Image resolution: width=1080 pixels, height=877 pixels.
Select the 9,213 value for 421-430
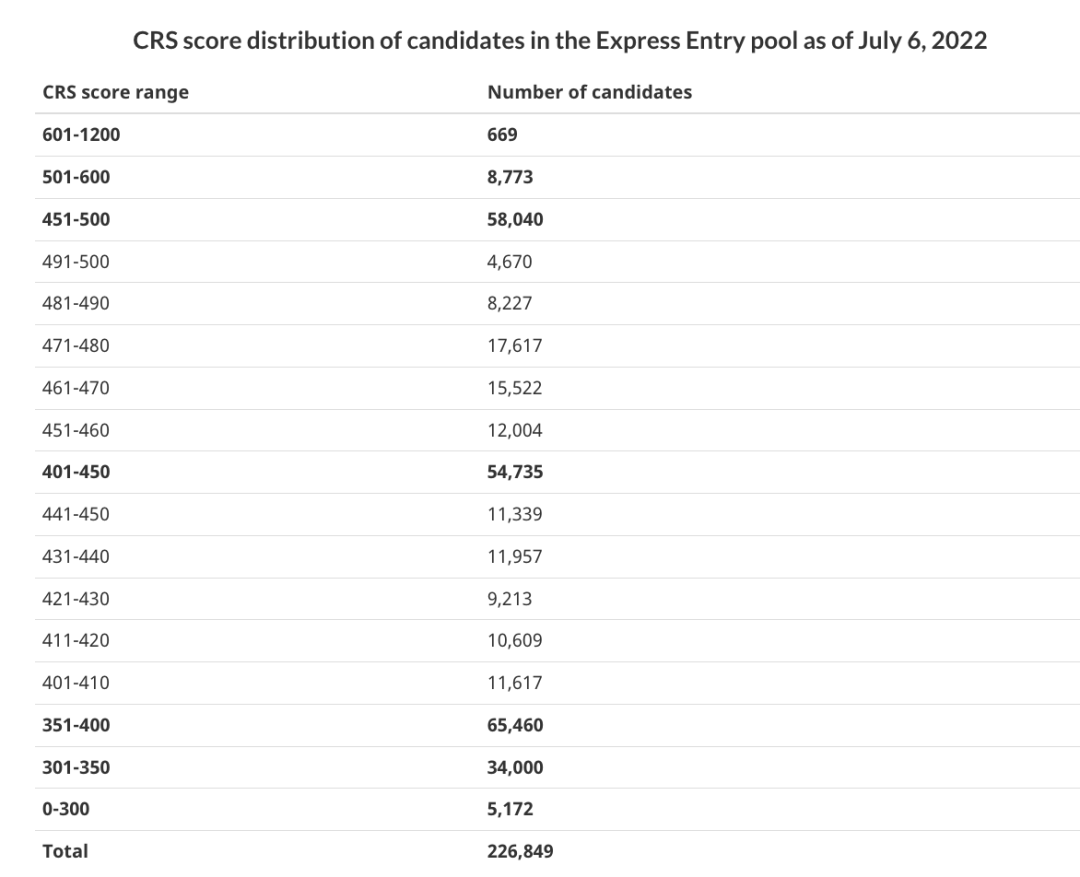tap(509, 599)
